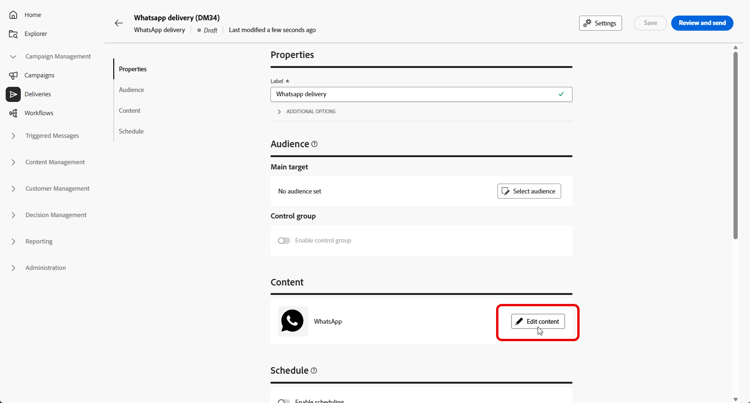Click Select audience button
The width and height of the screenshot is (750, 403).
pyautogui.click(x=529, y=191)
